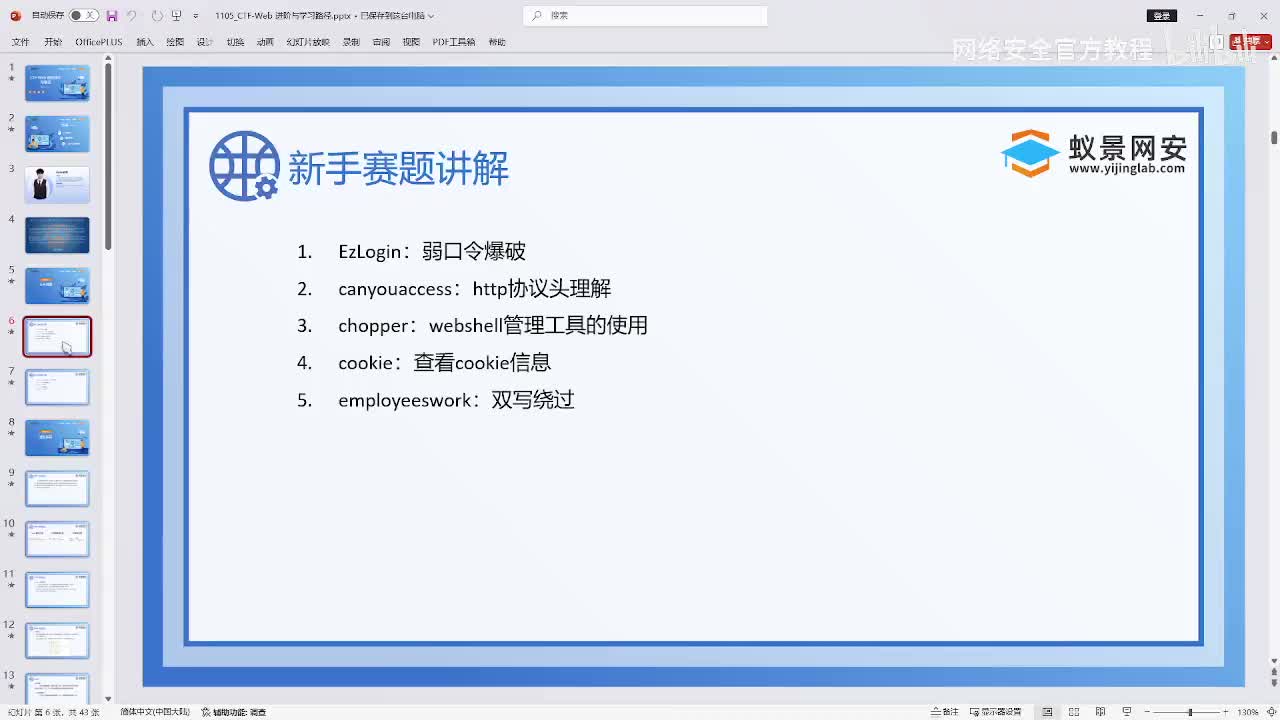This screenshot has width=1280, height=720.
Task: Switch to Reading view icon
Action: click(x=1100, y=712)
